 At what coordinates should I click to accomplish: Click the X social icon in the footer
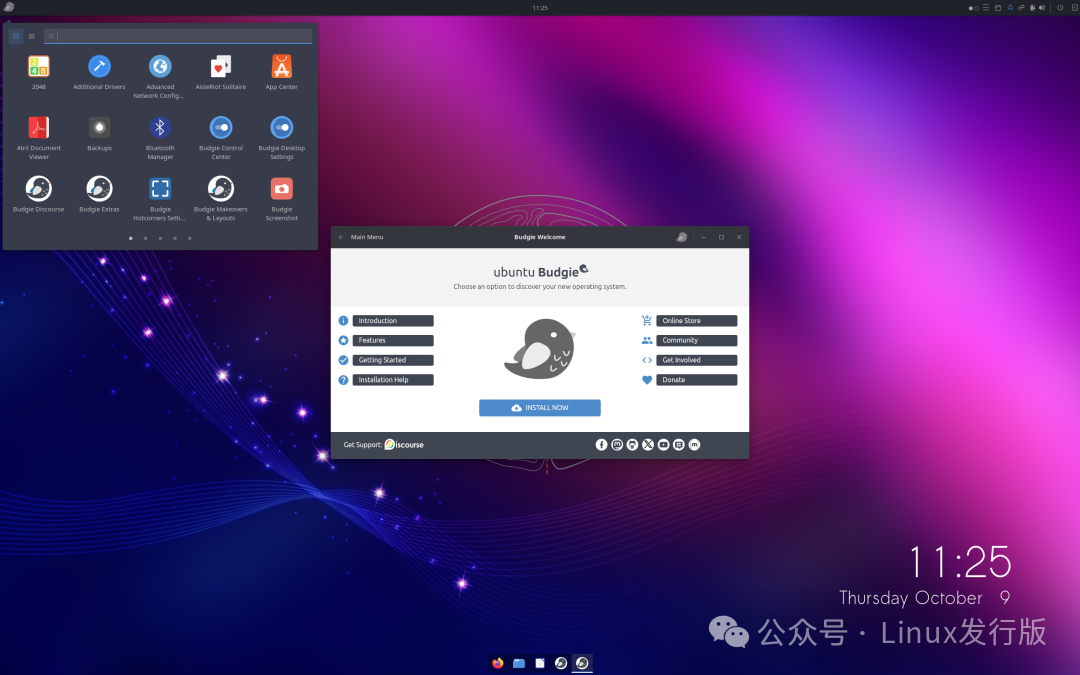click(x=647, y=444)
